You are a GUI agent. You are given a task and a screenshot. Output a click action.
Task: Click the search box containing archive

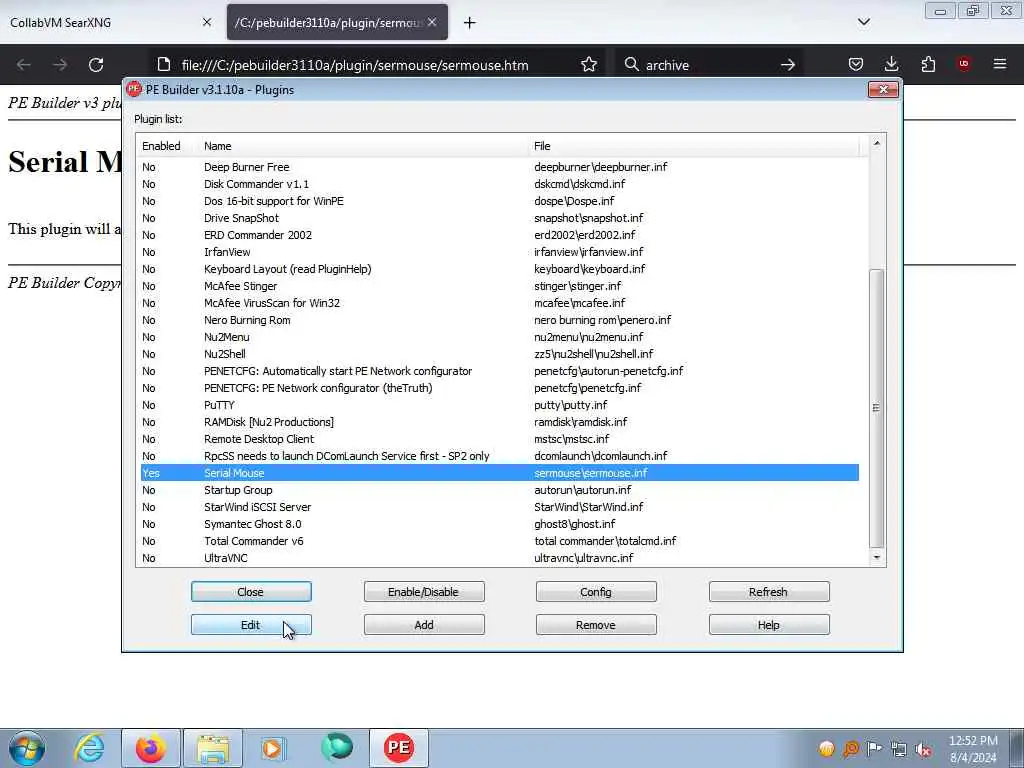point(709,65)
